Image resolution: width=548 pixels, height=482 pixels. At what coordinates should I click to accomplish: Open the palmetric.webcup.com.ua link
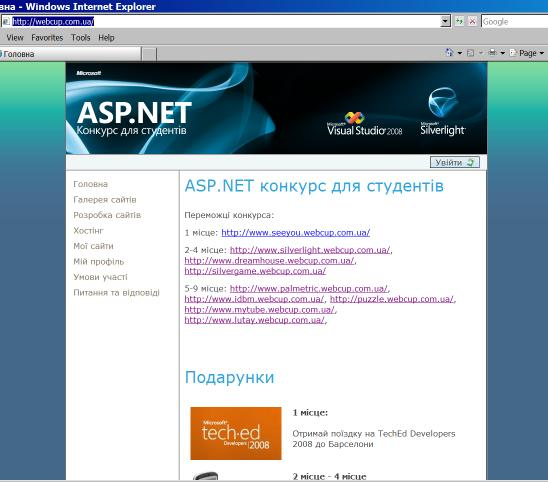coord(309,289)
